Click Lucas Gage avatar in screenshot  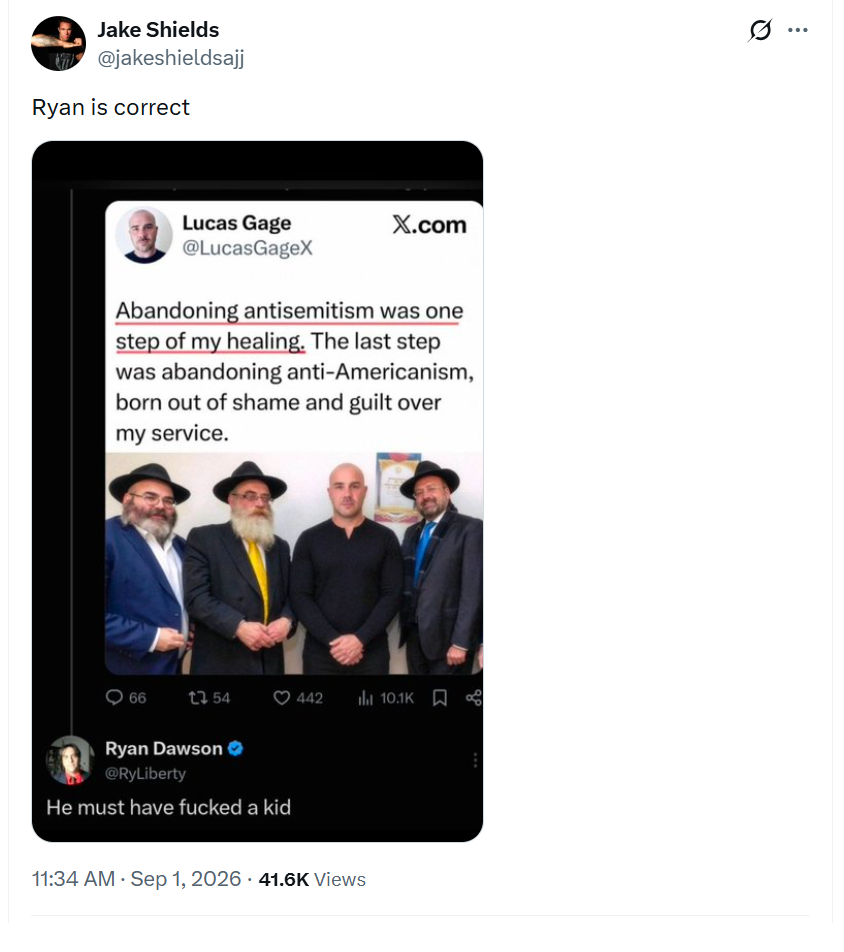tap(144, 235)
